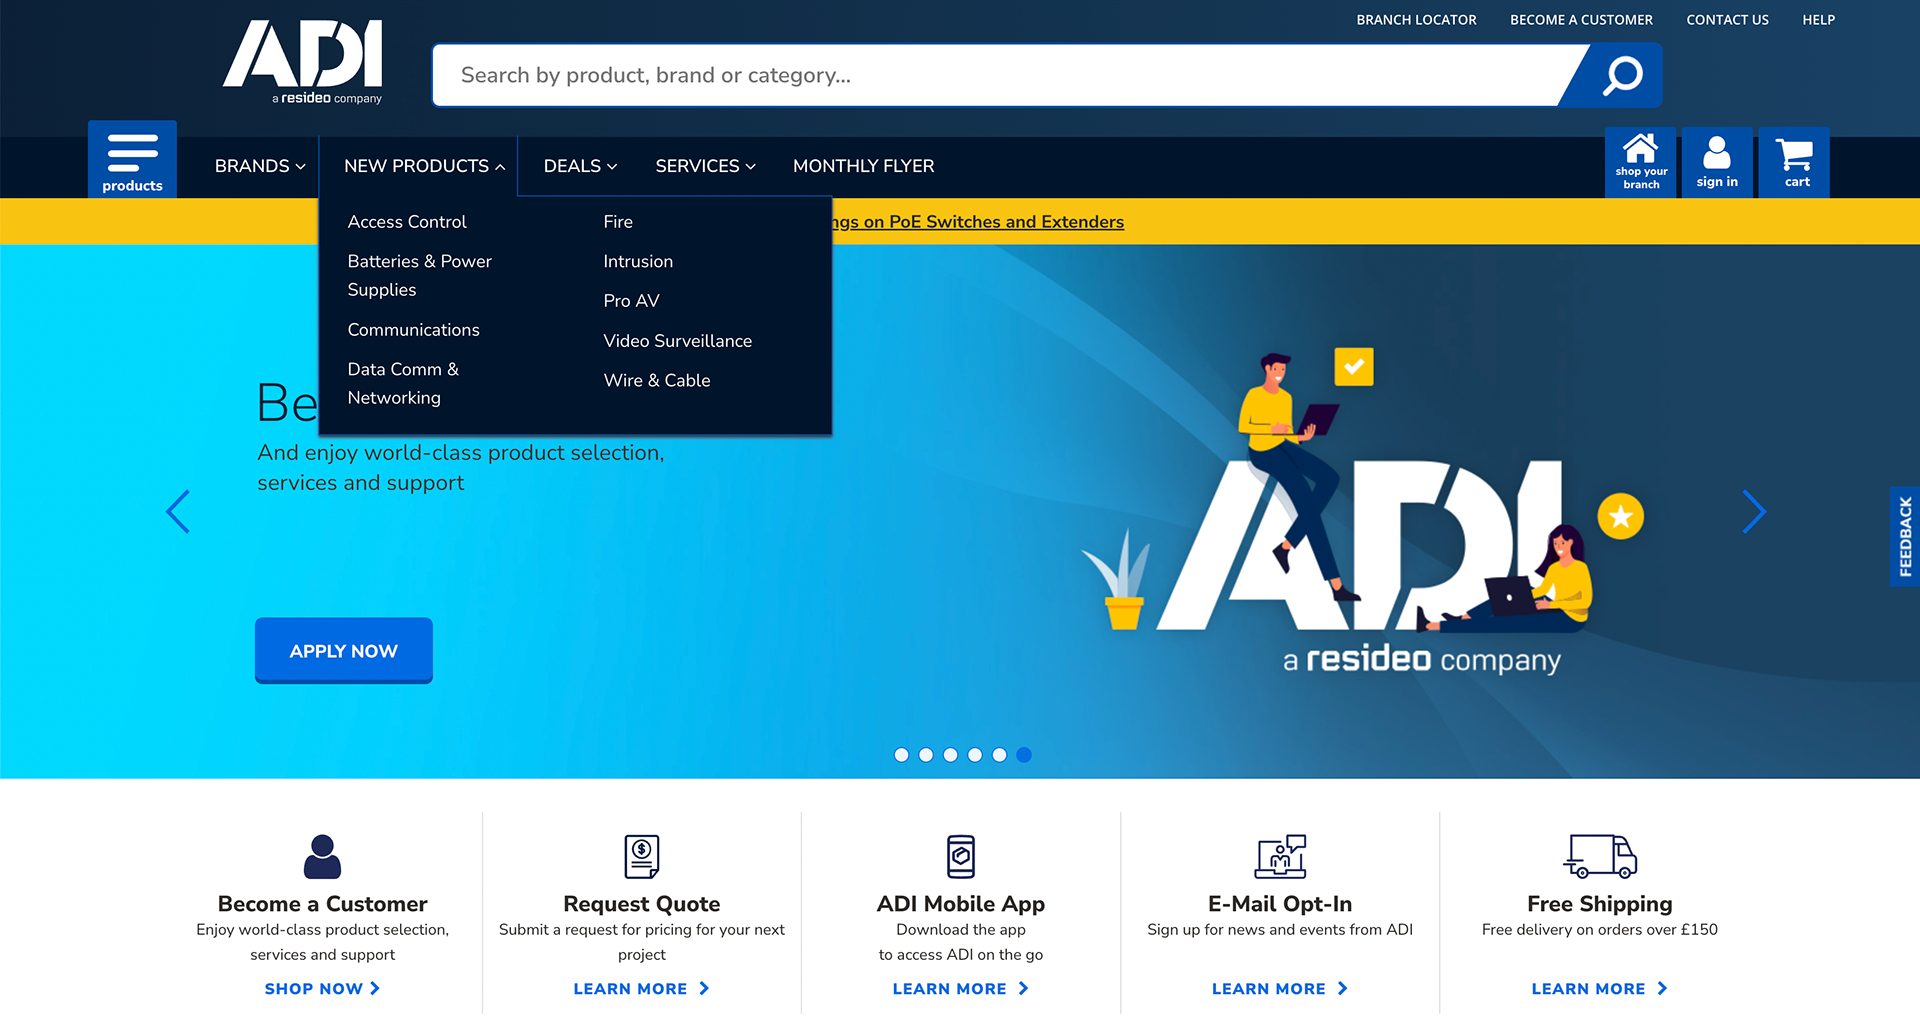Select sixth active carousel dot
Image resolution: width=1920 pixels, height=1031 pixels.
coord(1024,755)
